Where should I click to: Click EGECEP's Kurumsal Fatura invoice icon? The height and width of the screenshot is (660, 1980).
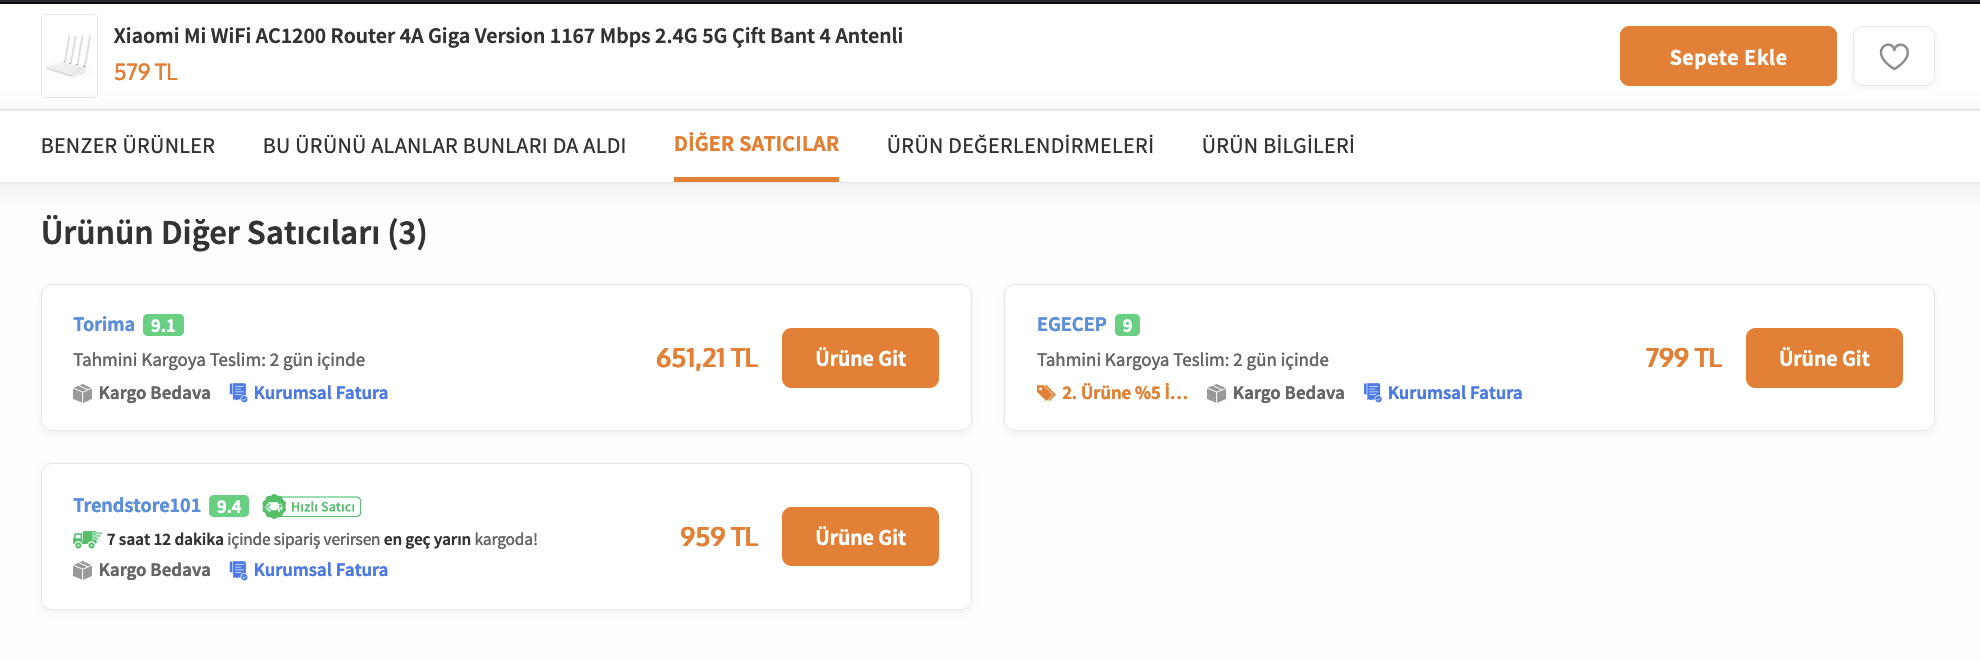point(1372,393)
